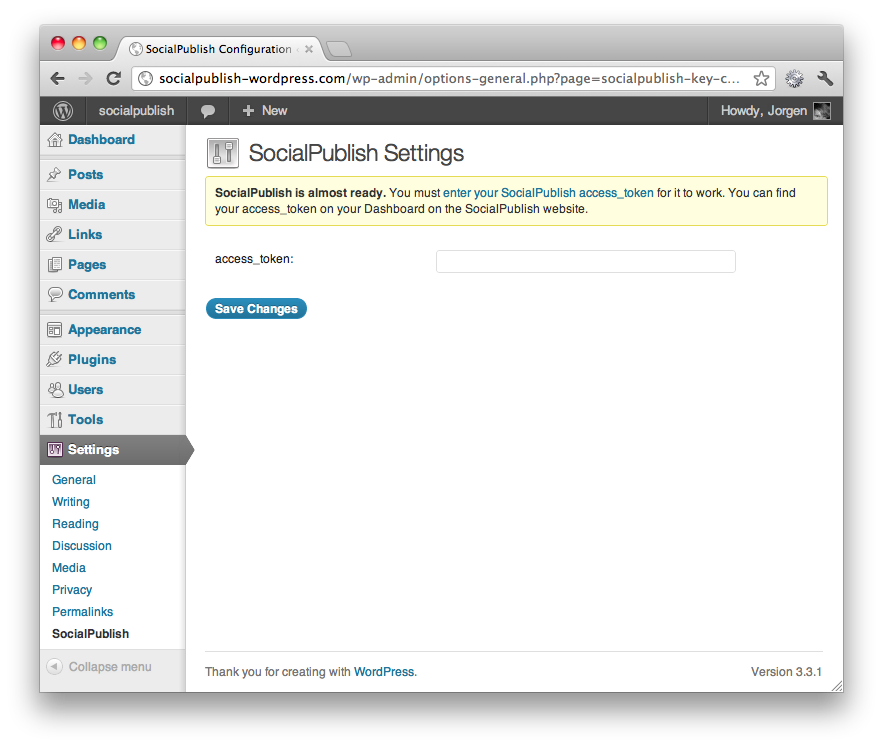Open the Users menu item

tap(86, 390)
